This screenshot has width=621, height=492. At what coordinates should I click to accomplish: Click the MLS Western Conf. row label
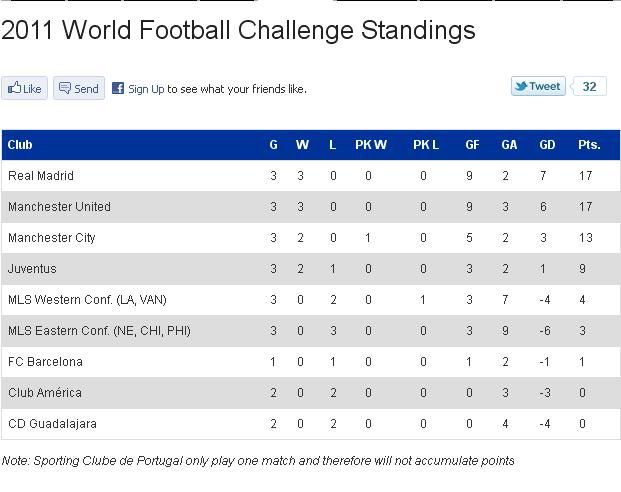pos(87,300)
